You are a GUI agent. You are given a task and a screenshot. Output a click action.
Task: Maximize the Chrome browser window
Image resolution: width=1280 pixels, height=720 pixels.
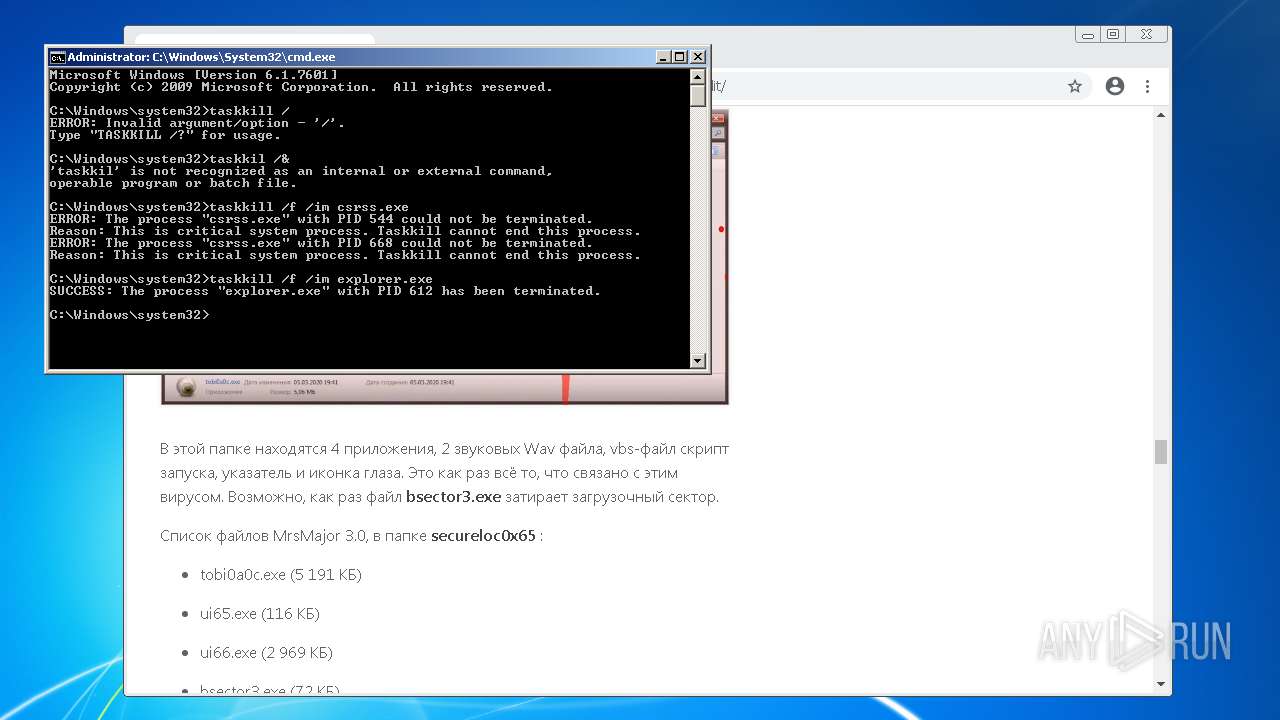point(1113,34)
